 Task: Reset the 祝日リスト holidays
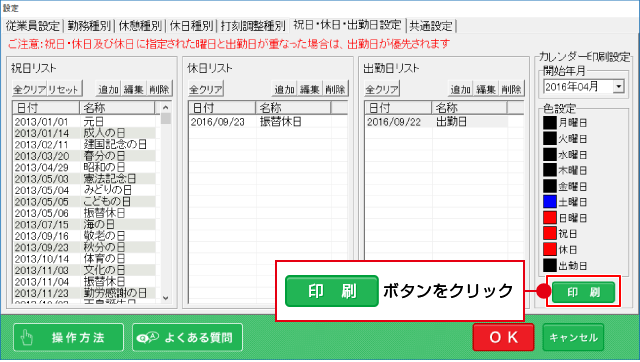point(64,89)
